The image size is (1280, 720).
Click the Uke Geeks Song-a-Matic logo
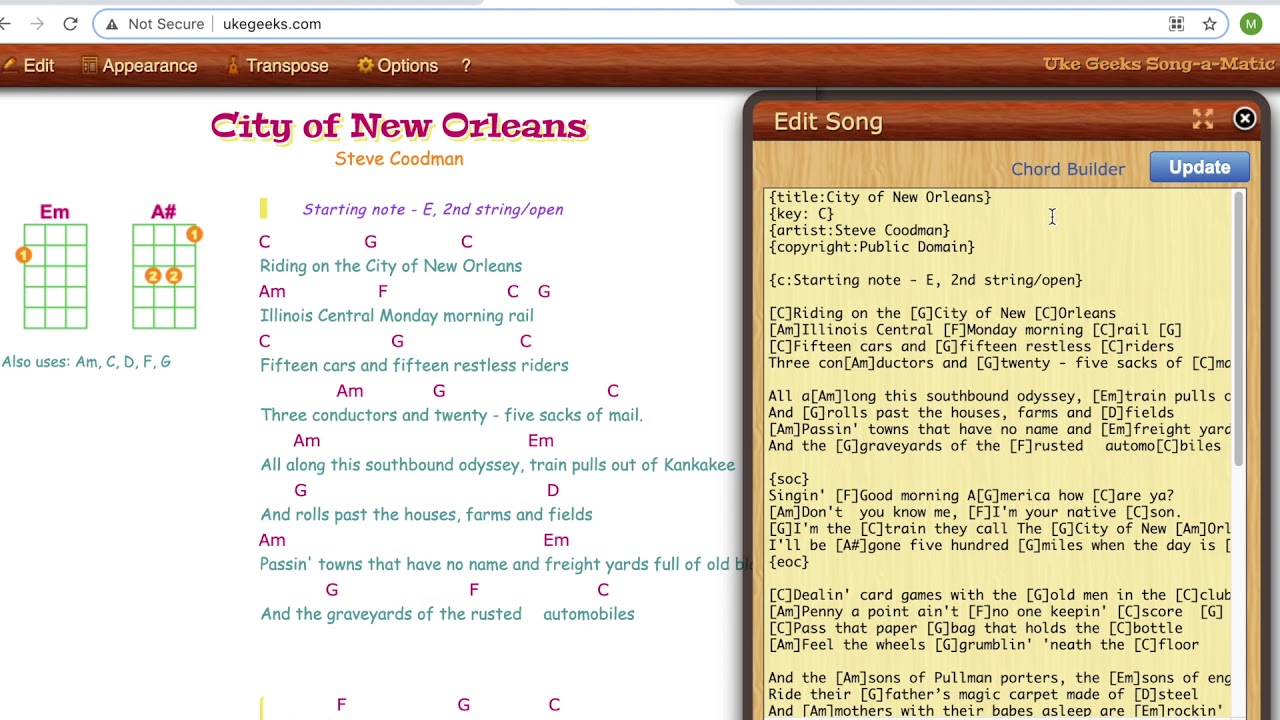pyautogui.click(x=1159, y=64)
